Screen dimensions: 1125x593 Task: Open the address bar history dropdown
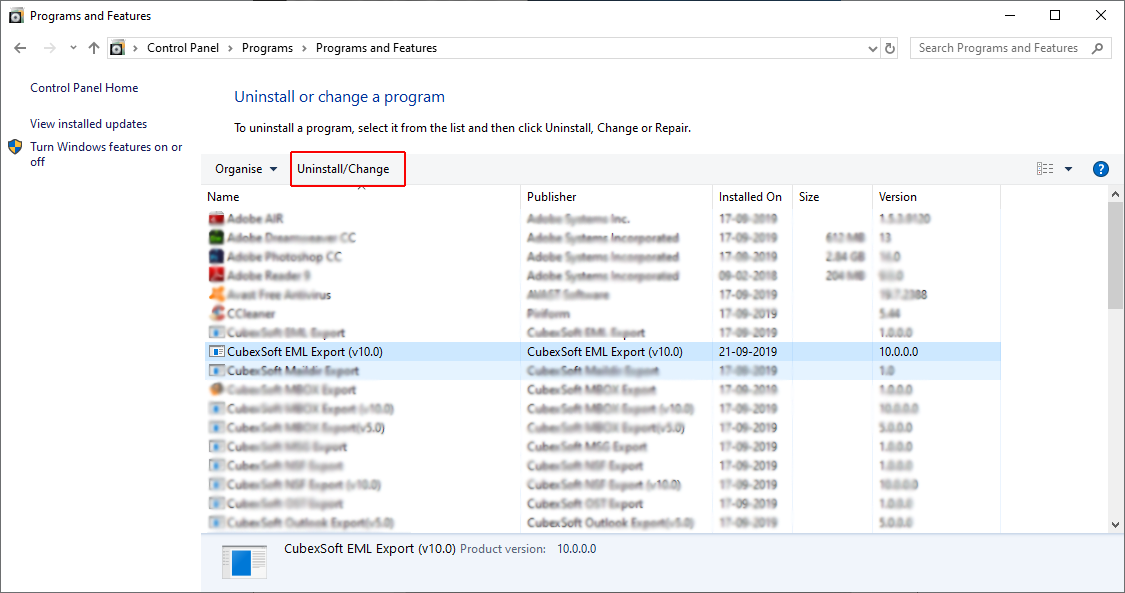[x=872, y=49]
